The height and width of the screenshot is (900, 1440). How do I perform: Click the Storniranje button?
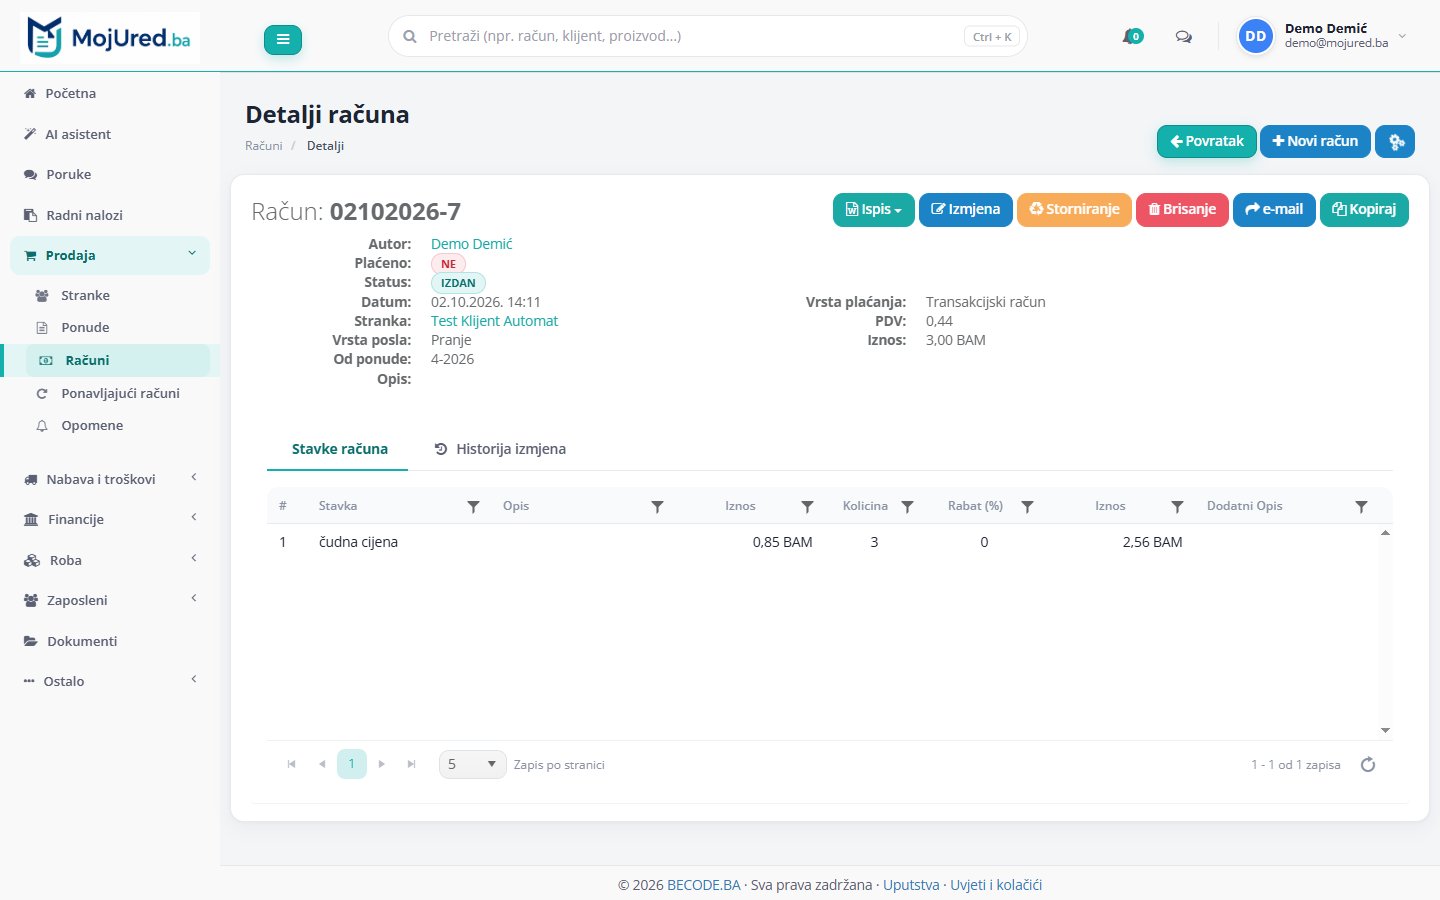[1075, 210]
